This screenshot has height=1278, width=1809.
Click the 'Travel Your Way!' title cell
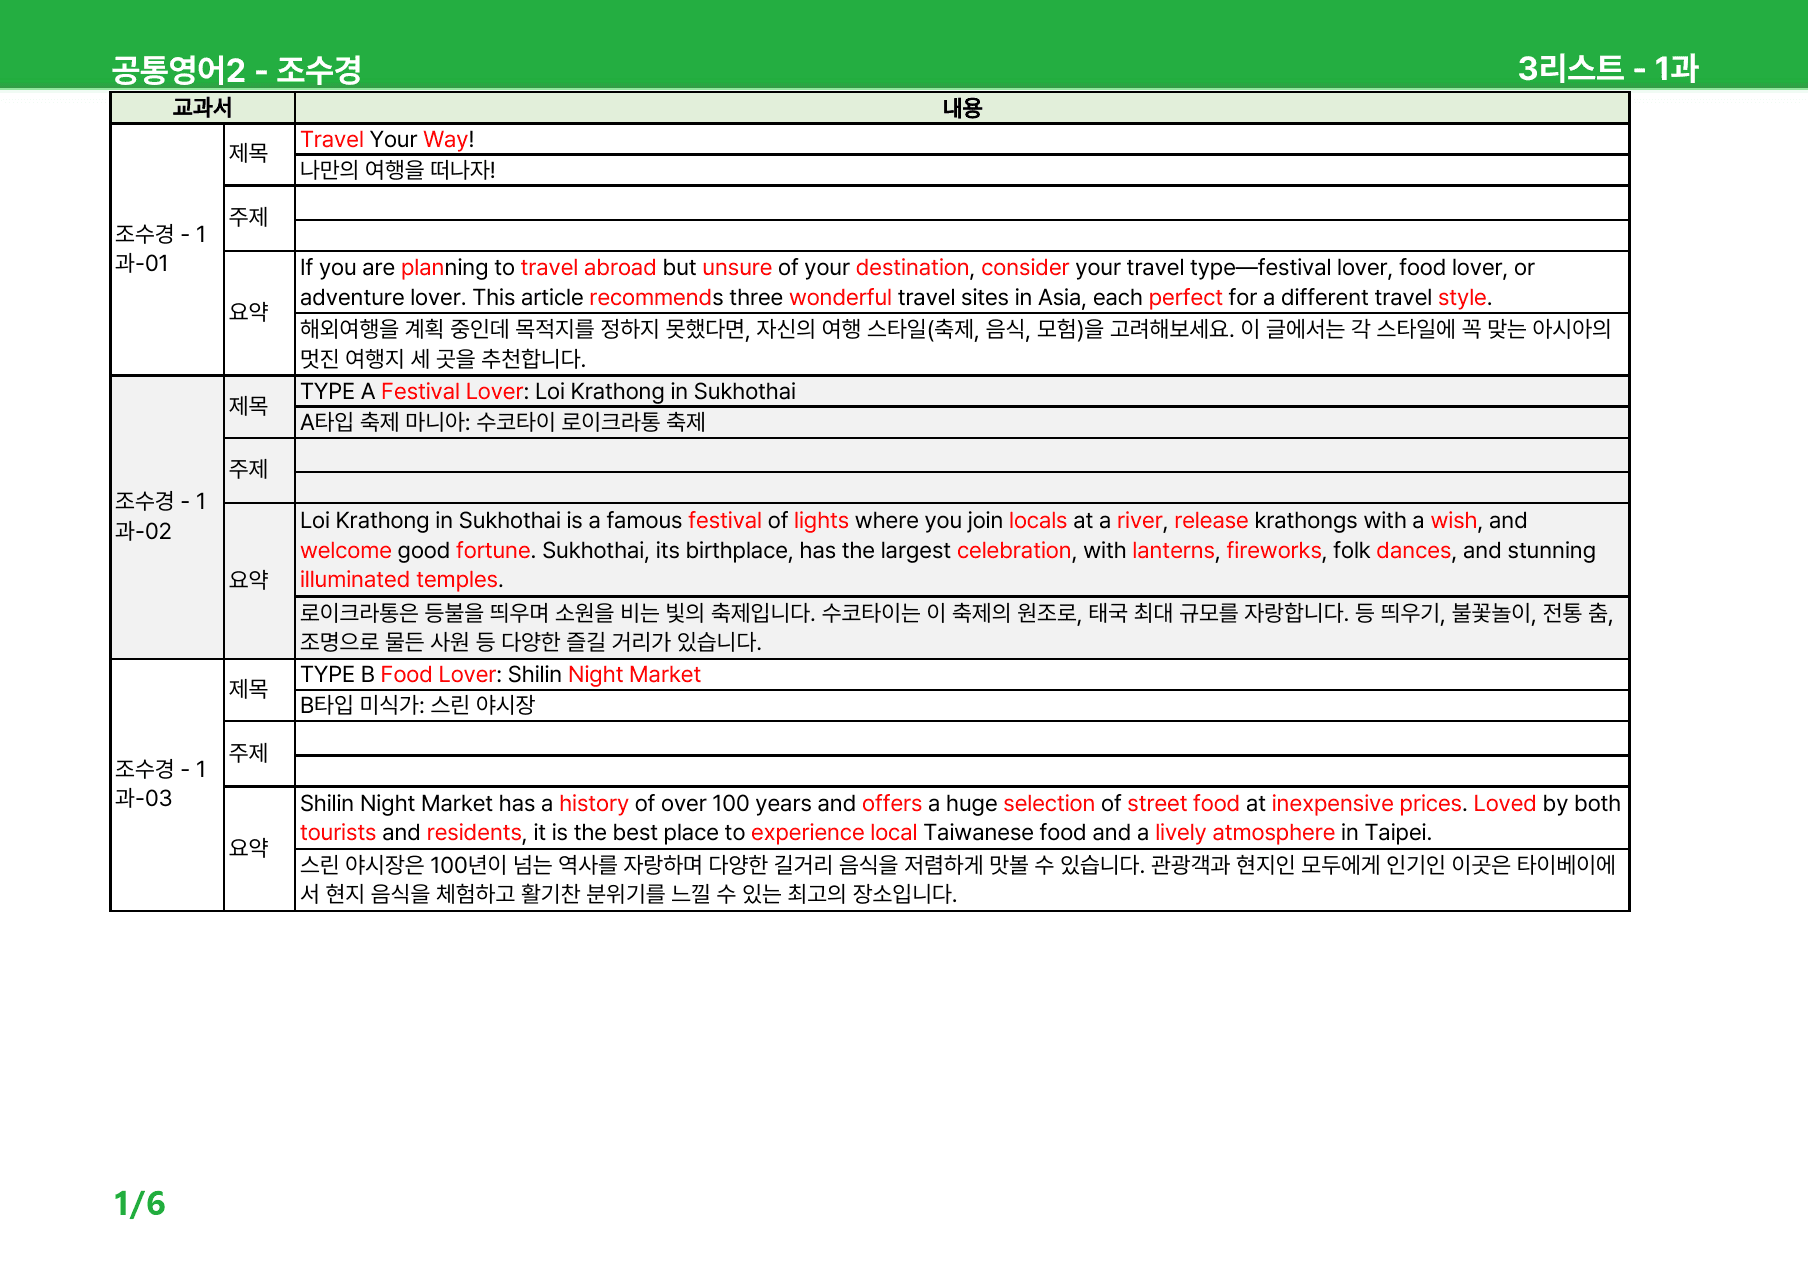click(x=962, y=140)
